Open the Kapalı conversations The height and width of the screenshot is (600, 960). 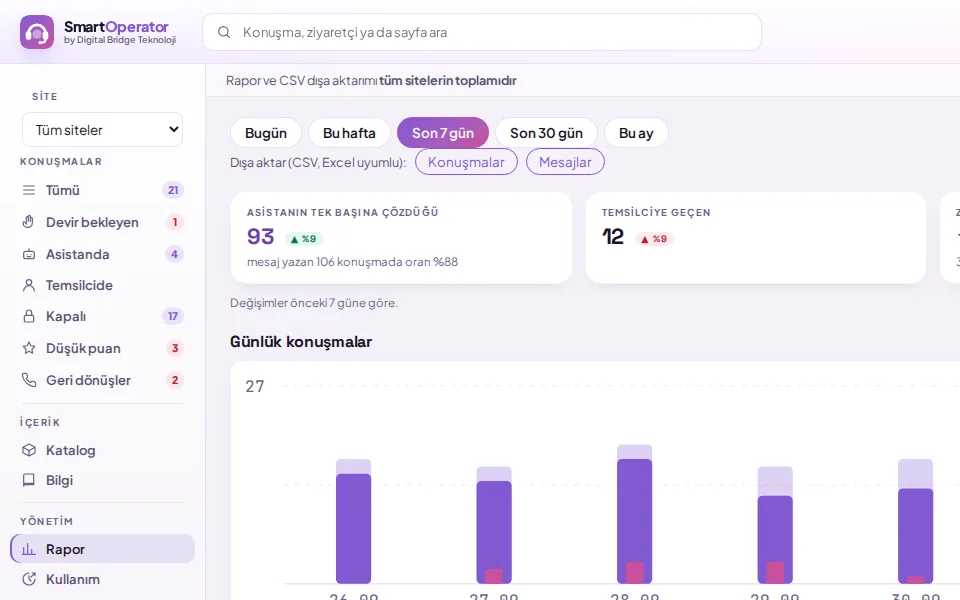tap(102, 317)
